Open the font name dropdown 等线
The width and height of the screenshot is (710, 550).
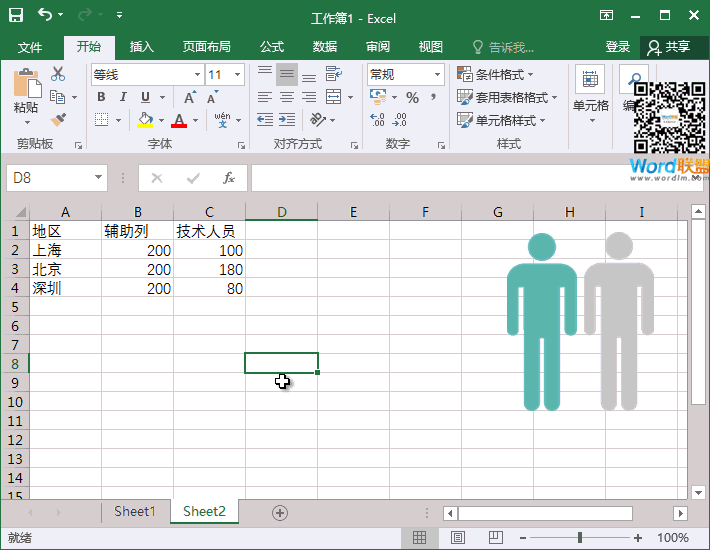point(197,75)
